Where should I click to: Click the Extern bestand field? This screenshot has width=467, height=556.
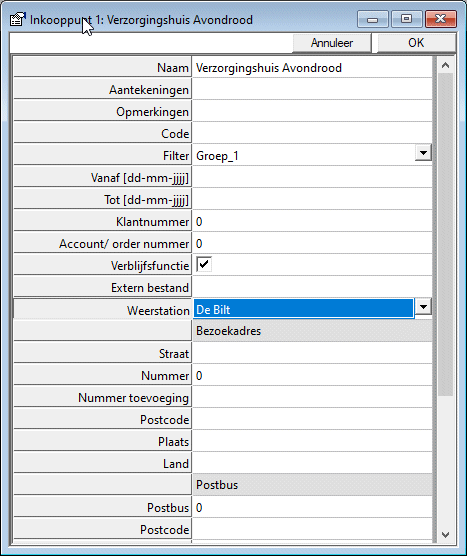pos(312,287)
